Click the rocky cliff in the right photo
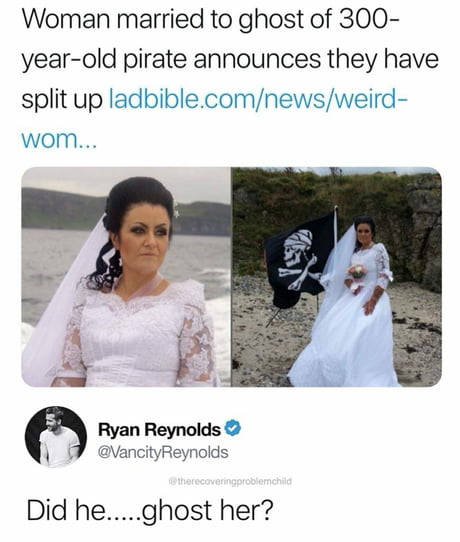The height and width of the screenshot is (542, 460). 424,235
